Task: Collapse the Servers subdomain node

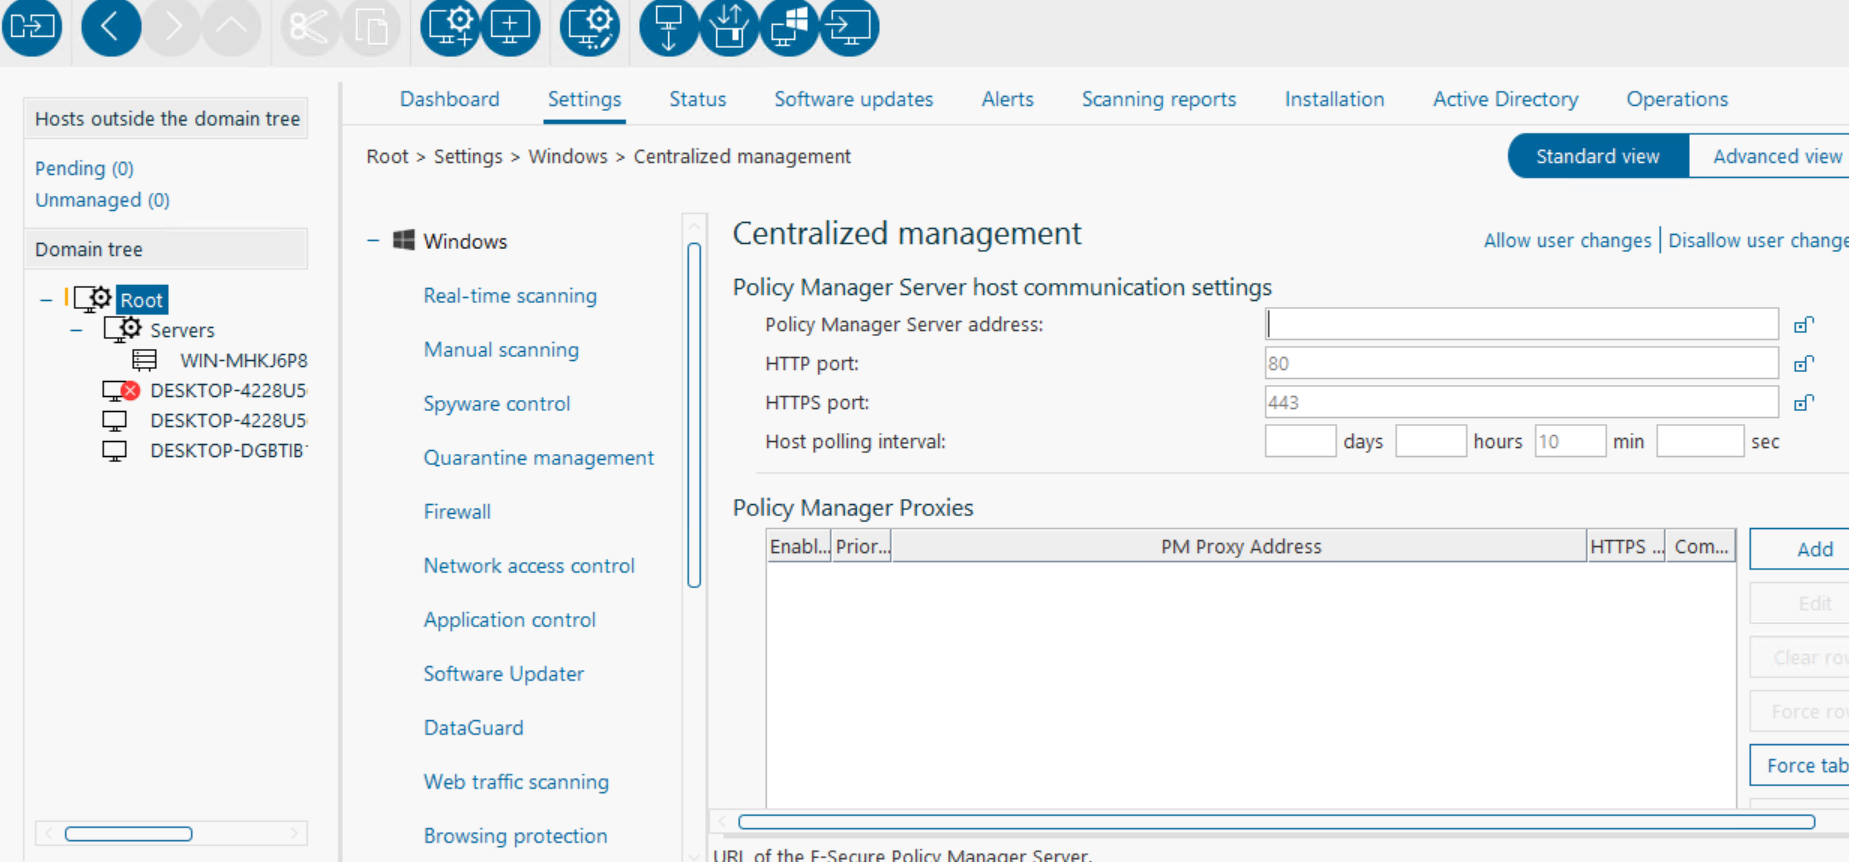Action: pos(77,330)
